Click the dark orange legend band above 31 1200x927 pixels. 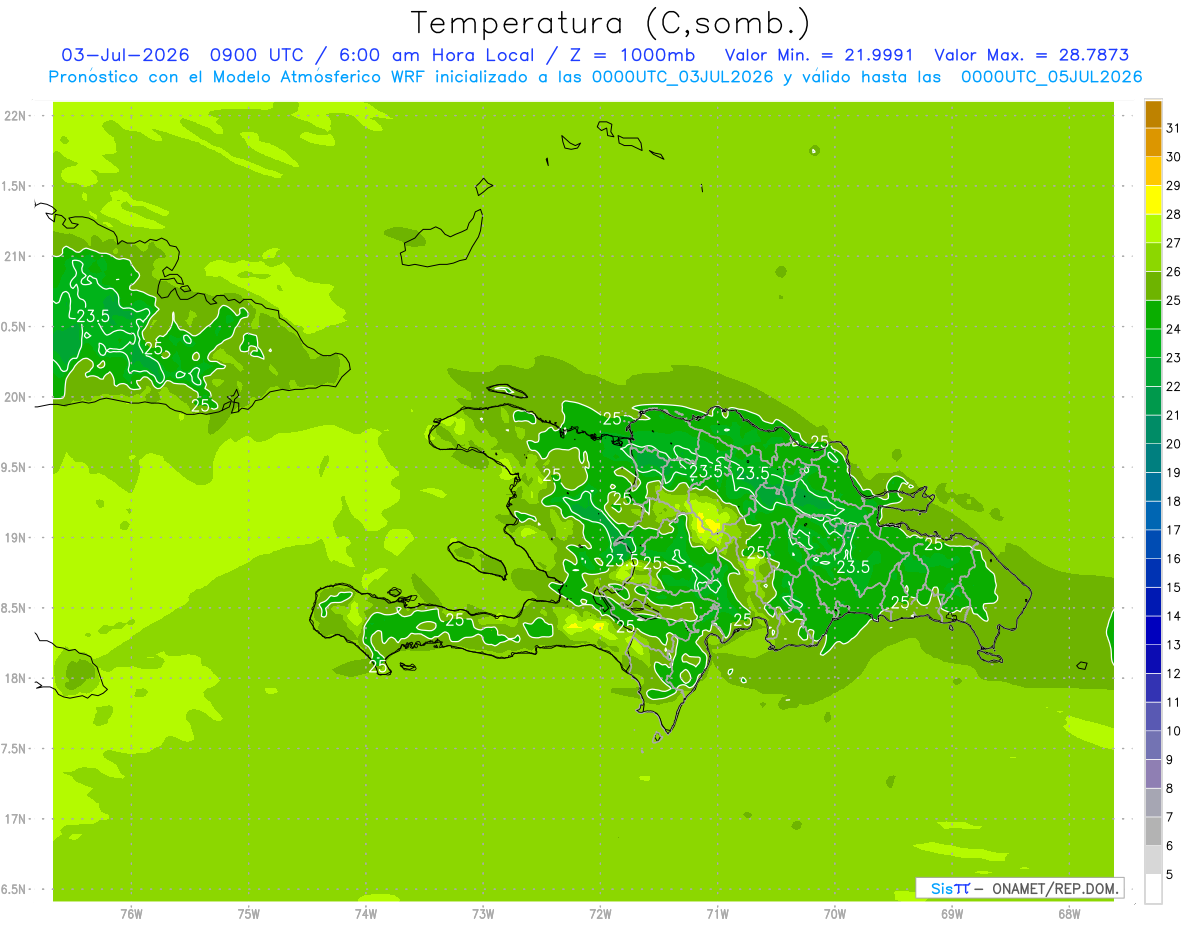[1153, 114]
